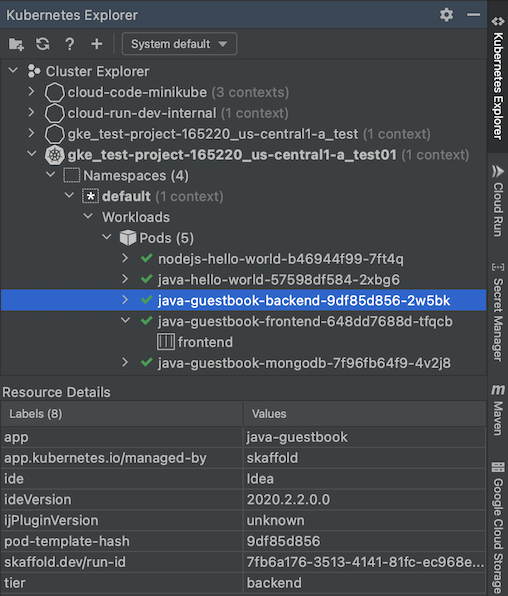The image size is (508, 596).
Task: Select the skaffold value cell
Action: click(x=365, y=458)
